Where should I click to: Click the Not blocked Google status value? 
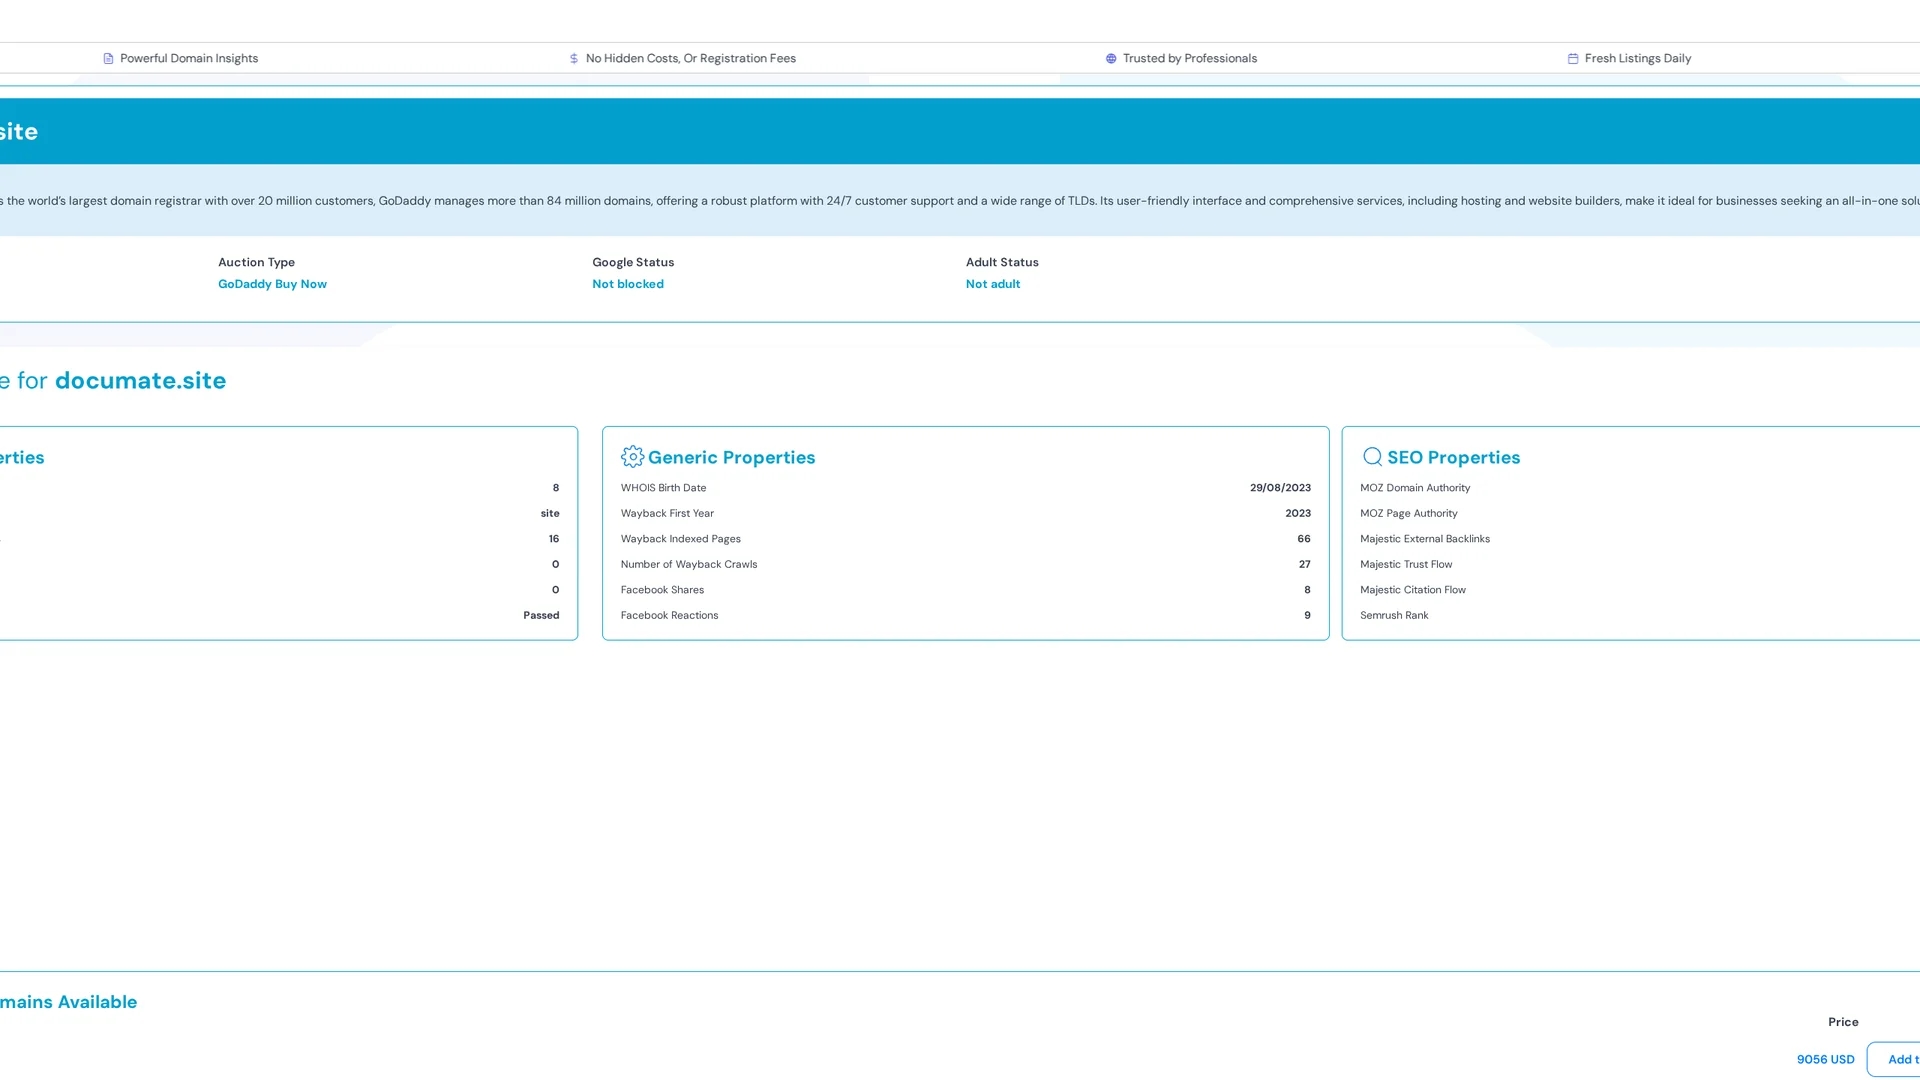(x=628, y=284)
